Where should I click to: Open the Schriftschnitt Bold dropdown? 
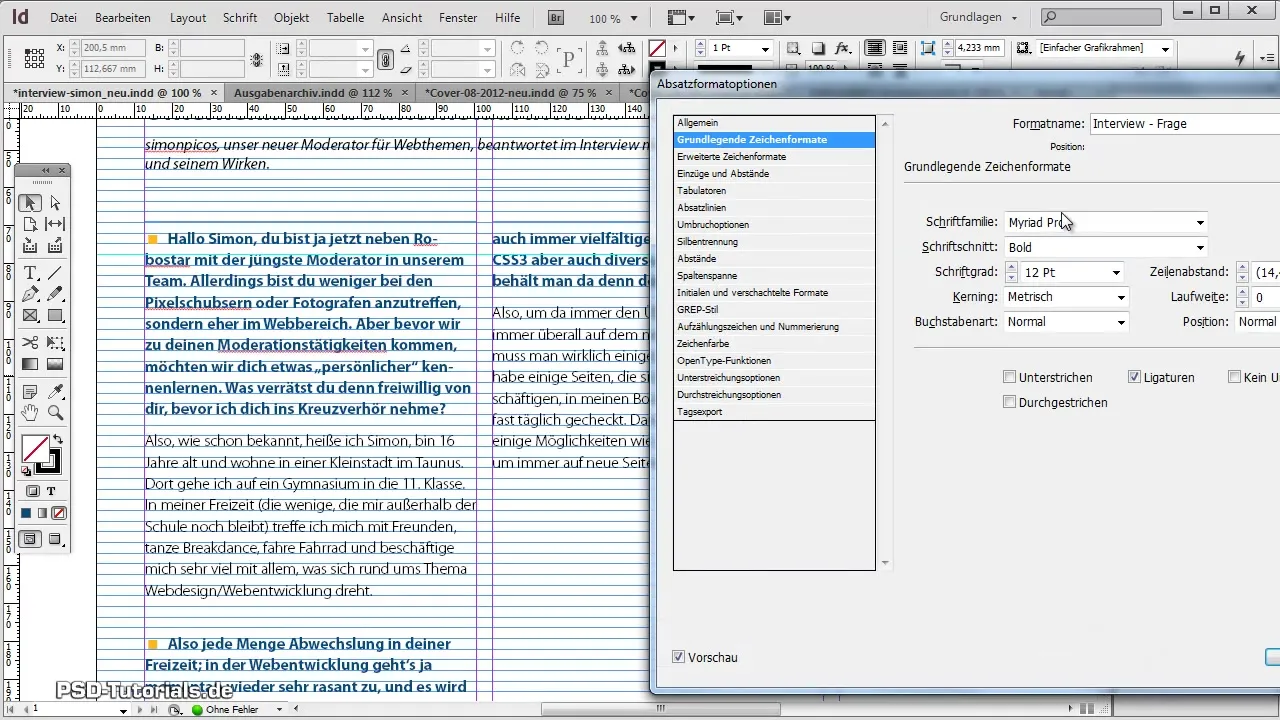point(1105,247)
